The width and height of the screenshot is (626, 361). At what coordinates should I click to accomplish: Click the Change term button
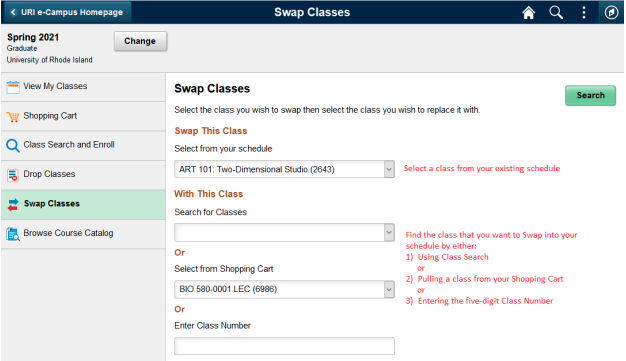tap(140, 41)
